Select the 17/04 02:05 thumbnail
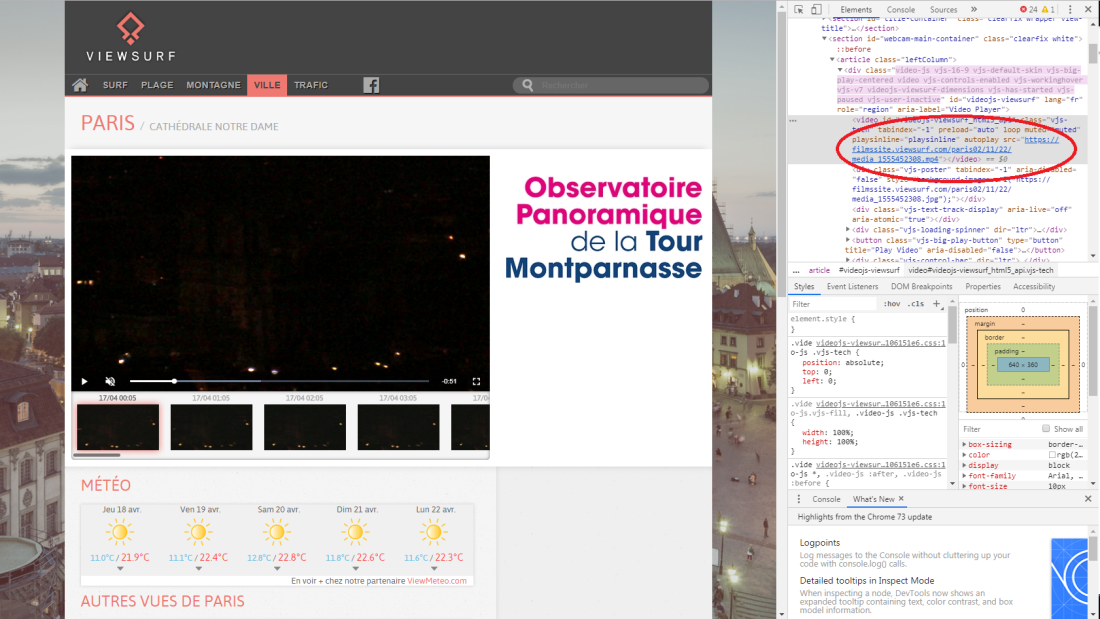Viewport: 1100px width, 619px height. [x=304, y=427]
